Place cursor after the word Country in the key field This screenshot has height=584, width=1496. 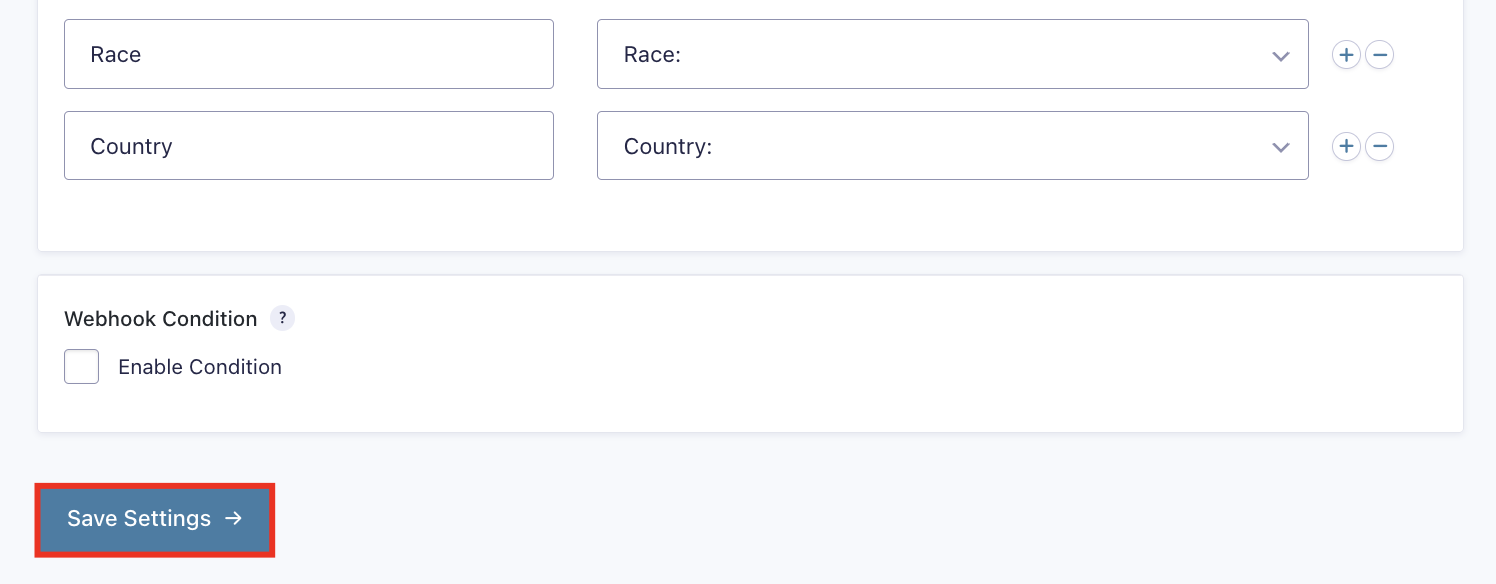174,147
